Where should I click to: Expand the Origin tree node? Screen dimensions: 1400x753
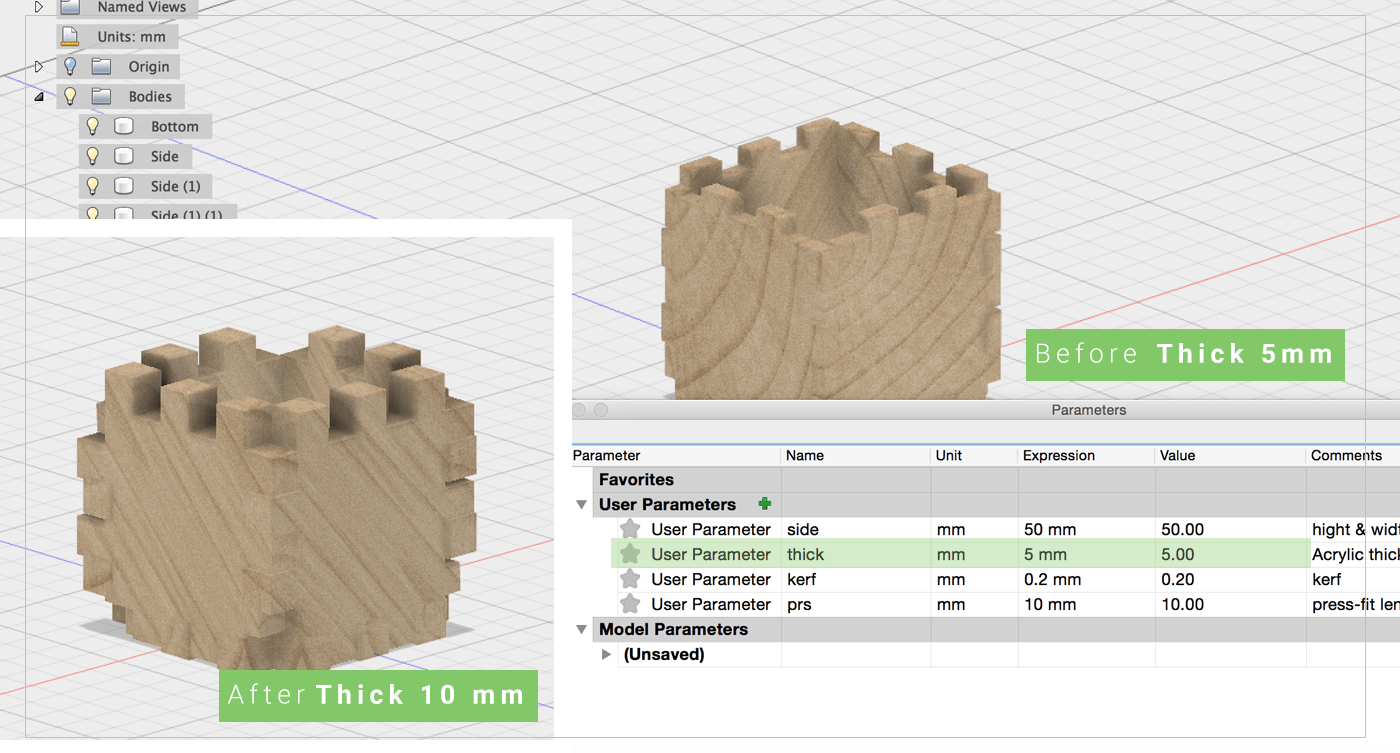pos(39,66)
